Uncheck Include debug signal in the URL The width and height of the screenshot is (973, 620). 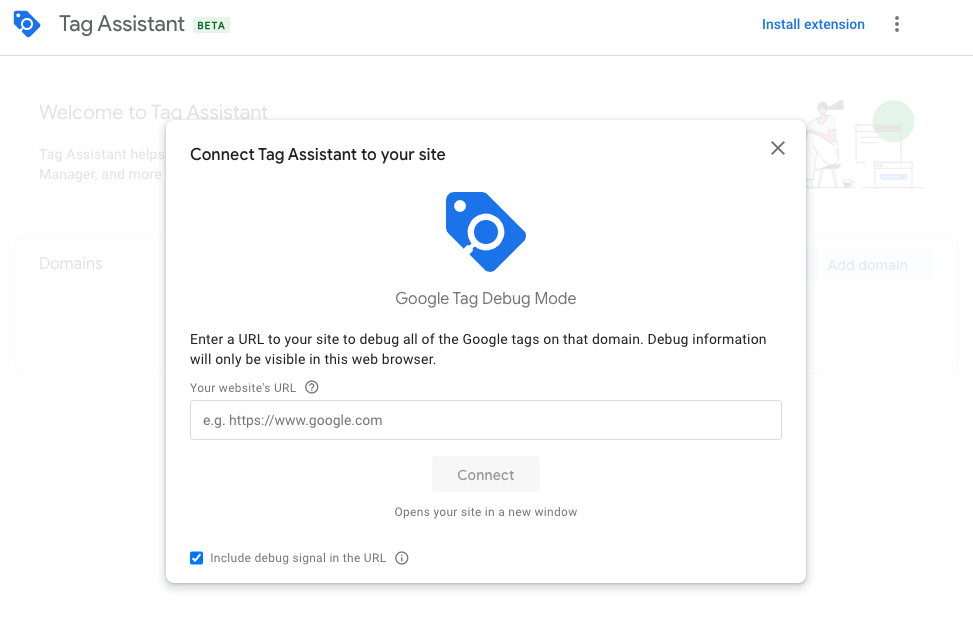(197, 558)
